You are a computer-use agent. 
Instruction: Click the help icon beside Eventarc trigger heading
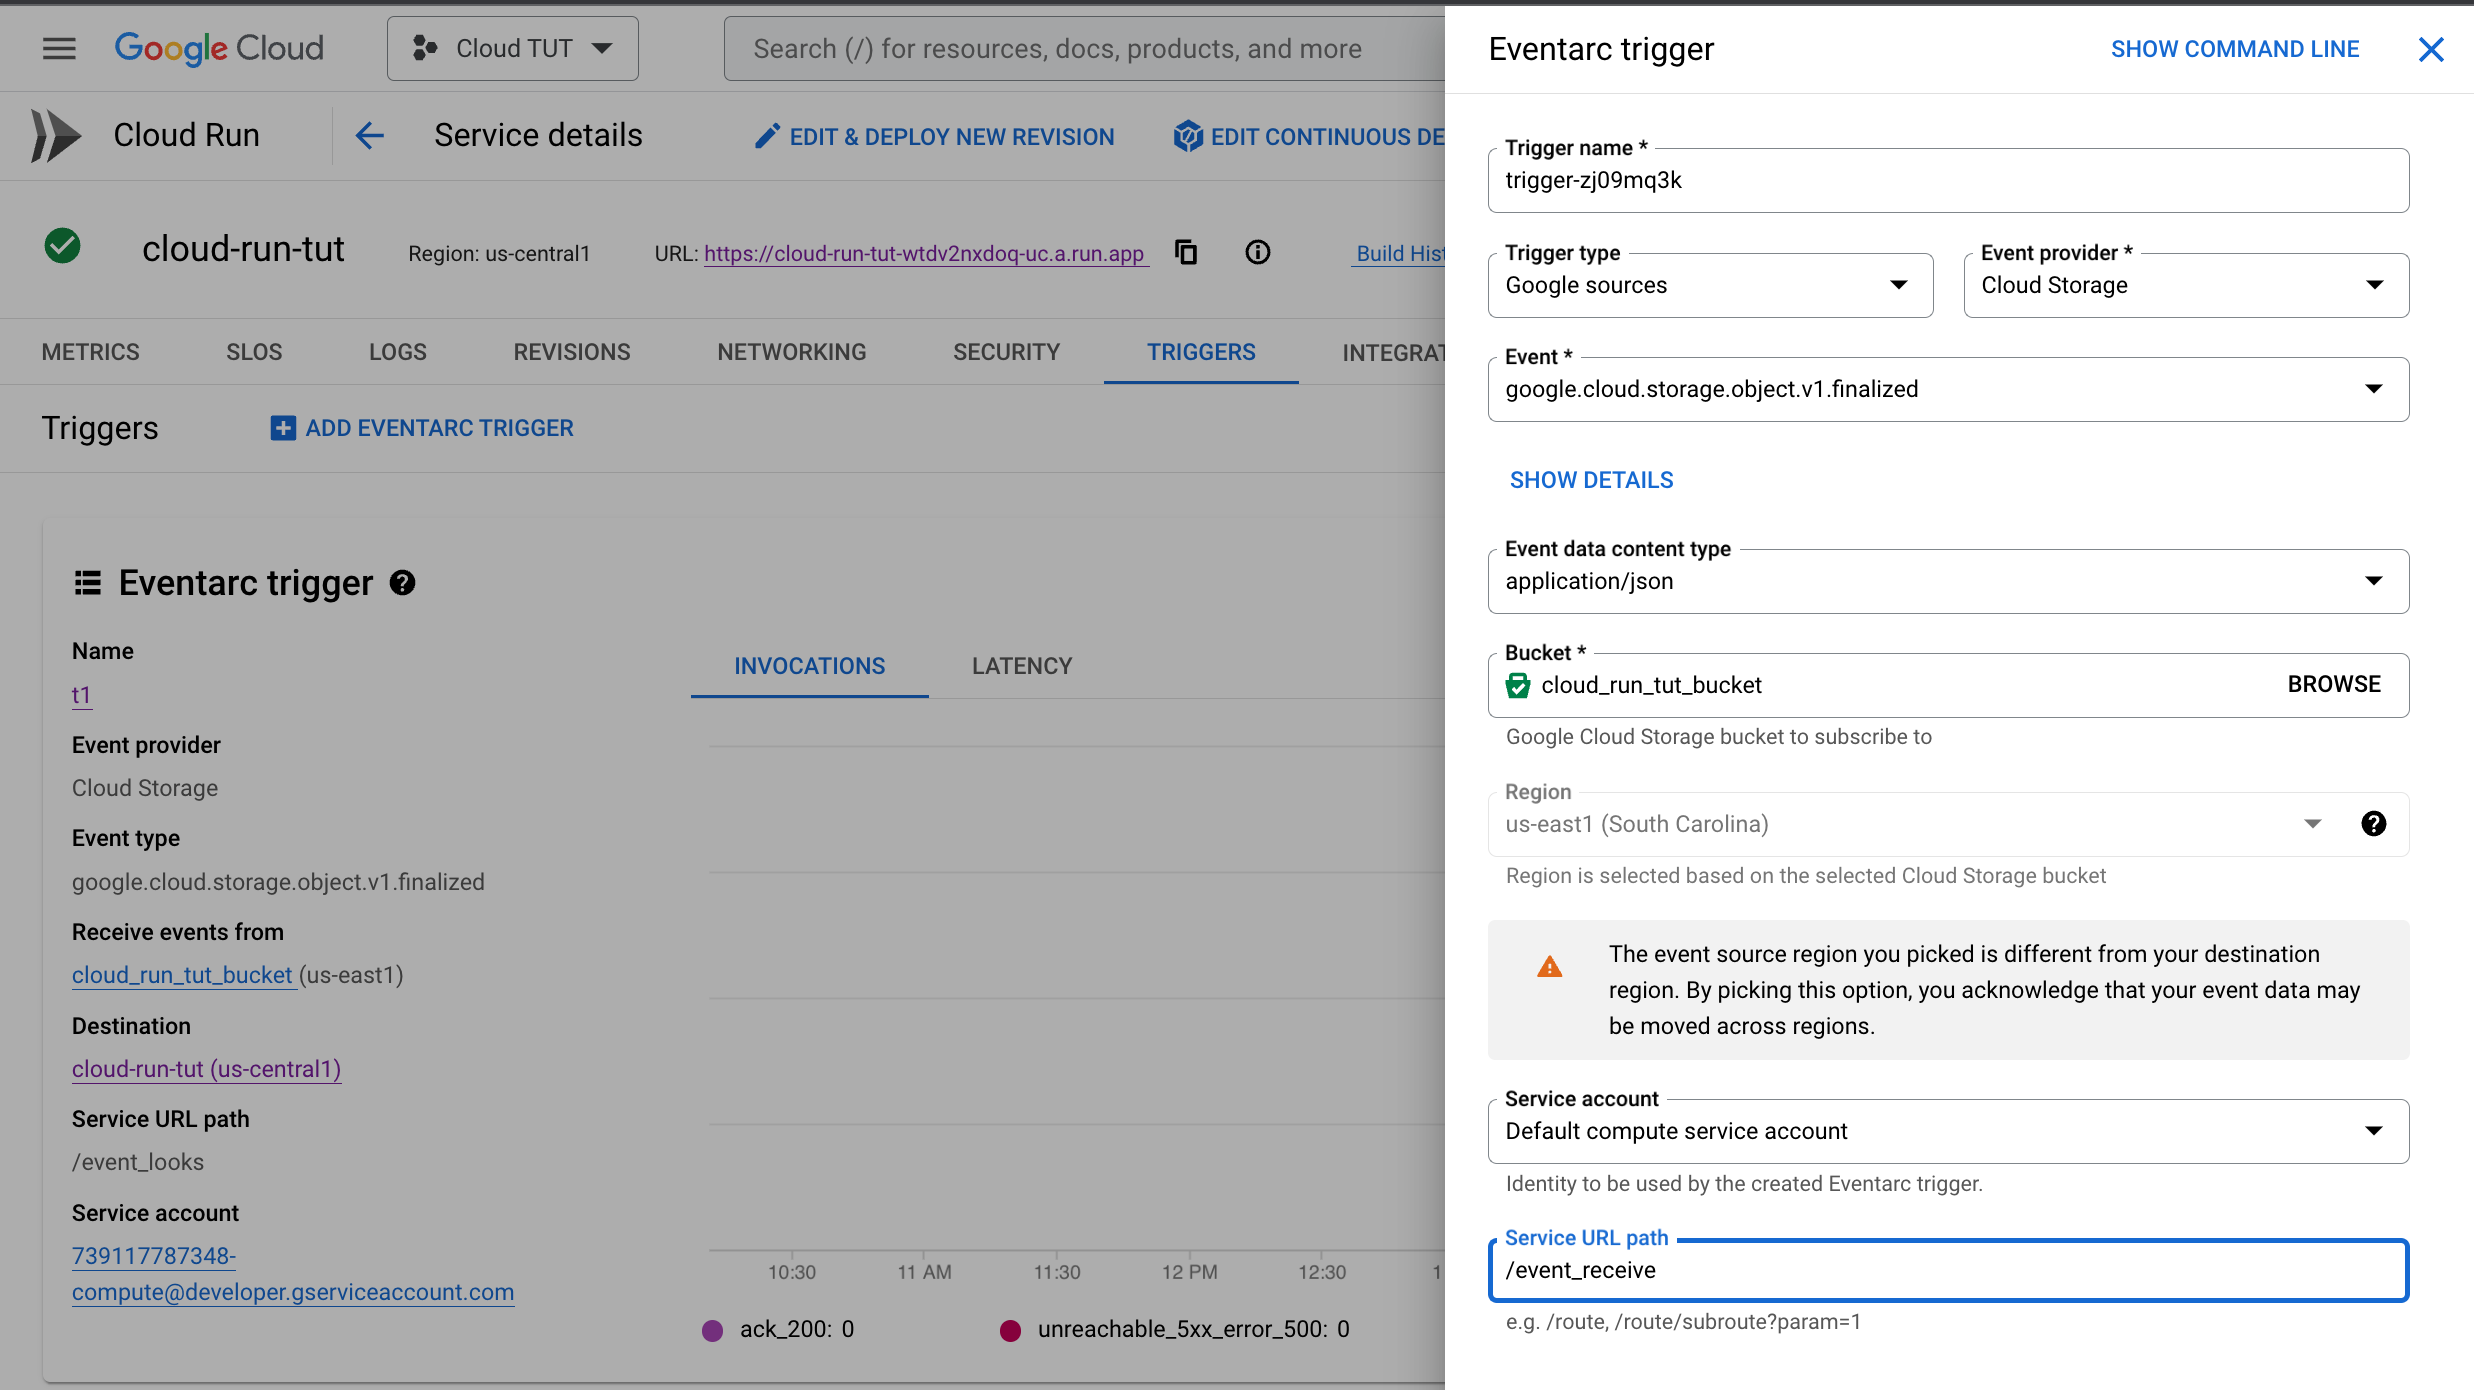[402, 583]
